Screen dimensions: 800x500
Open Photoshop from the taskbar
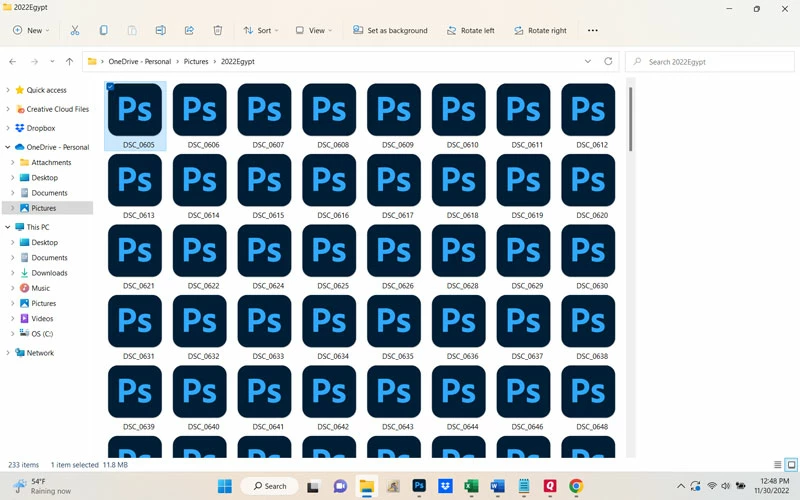[x=419, y=486]
